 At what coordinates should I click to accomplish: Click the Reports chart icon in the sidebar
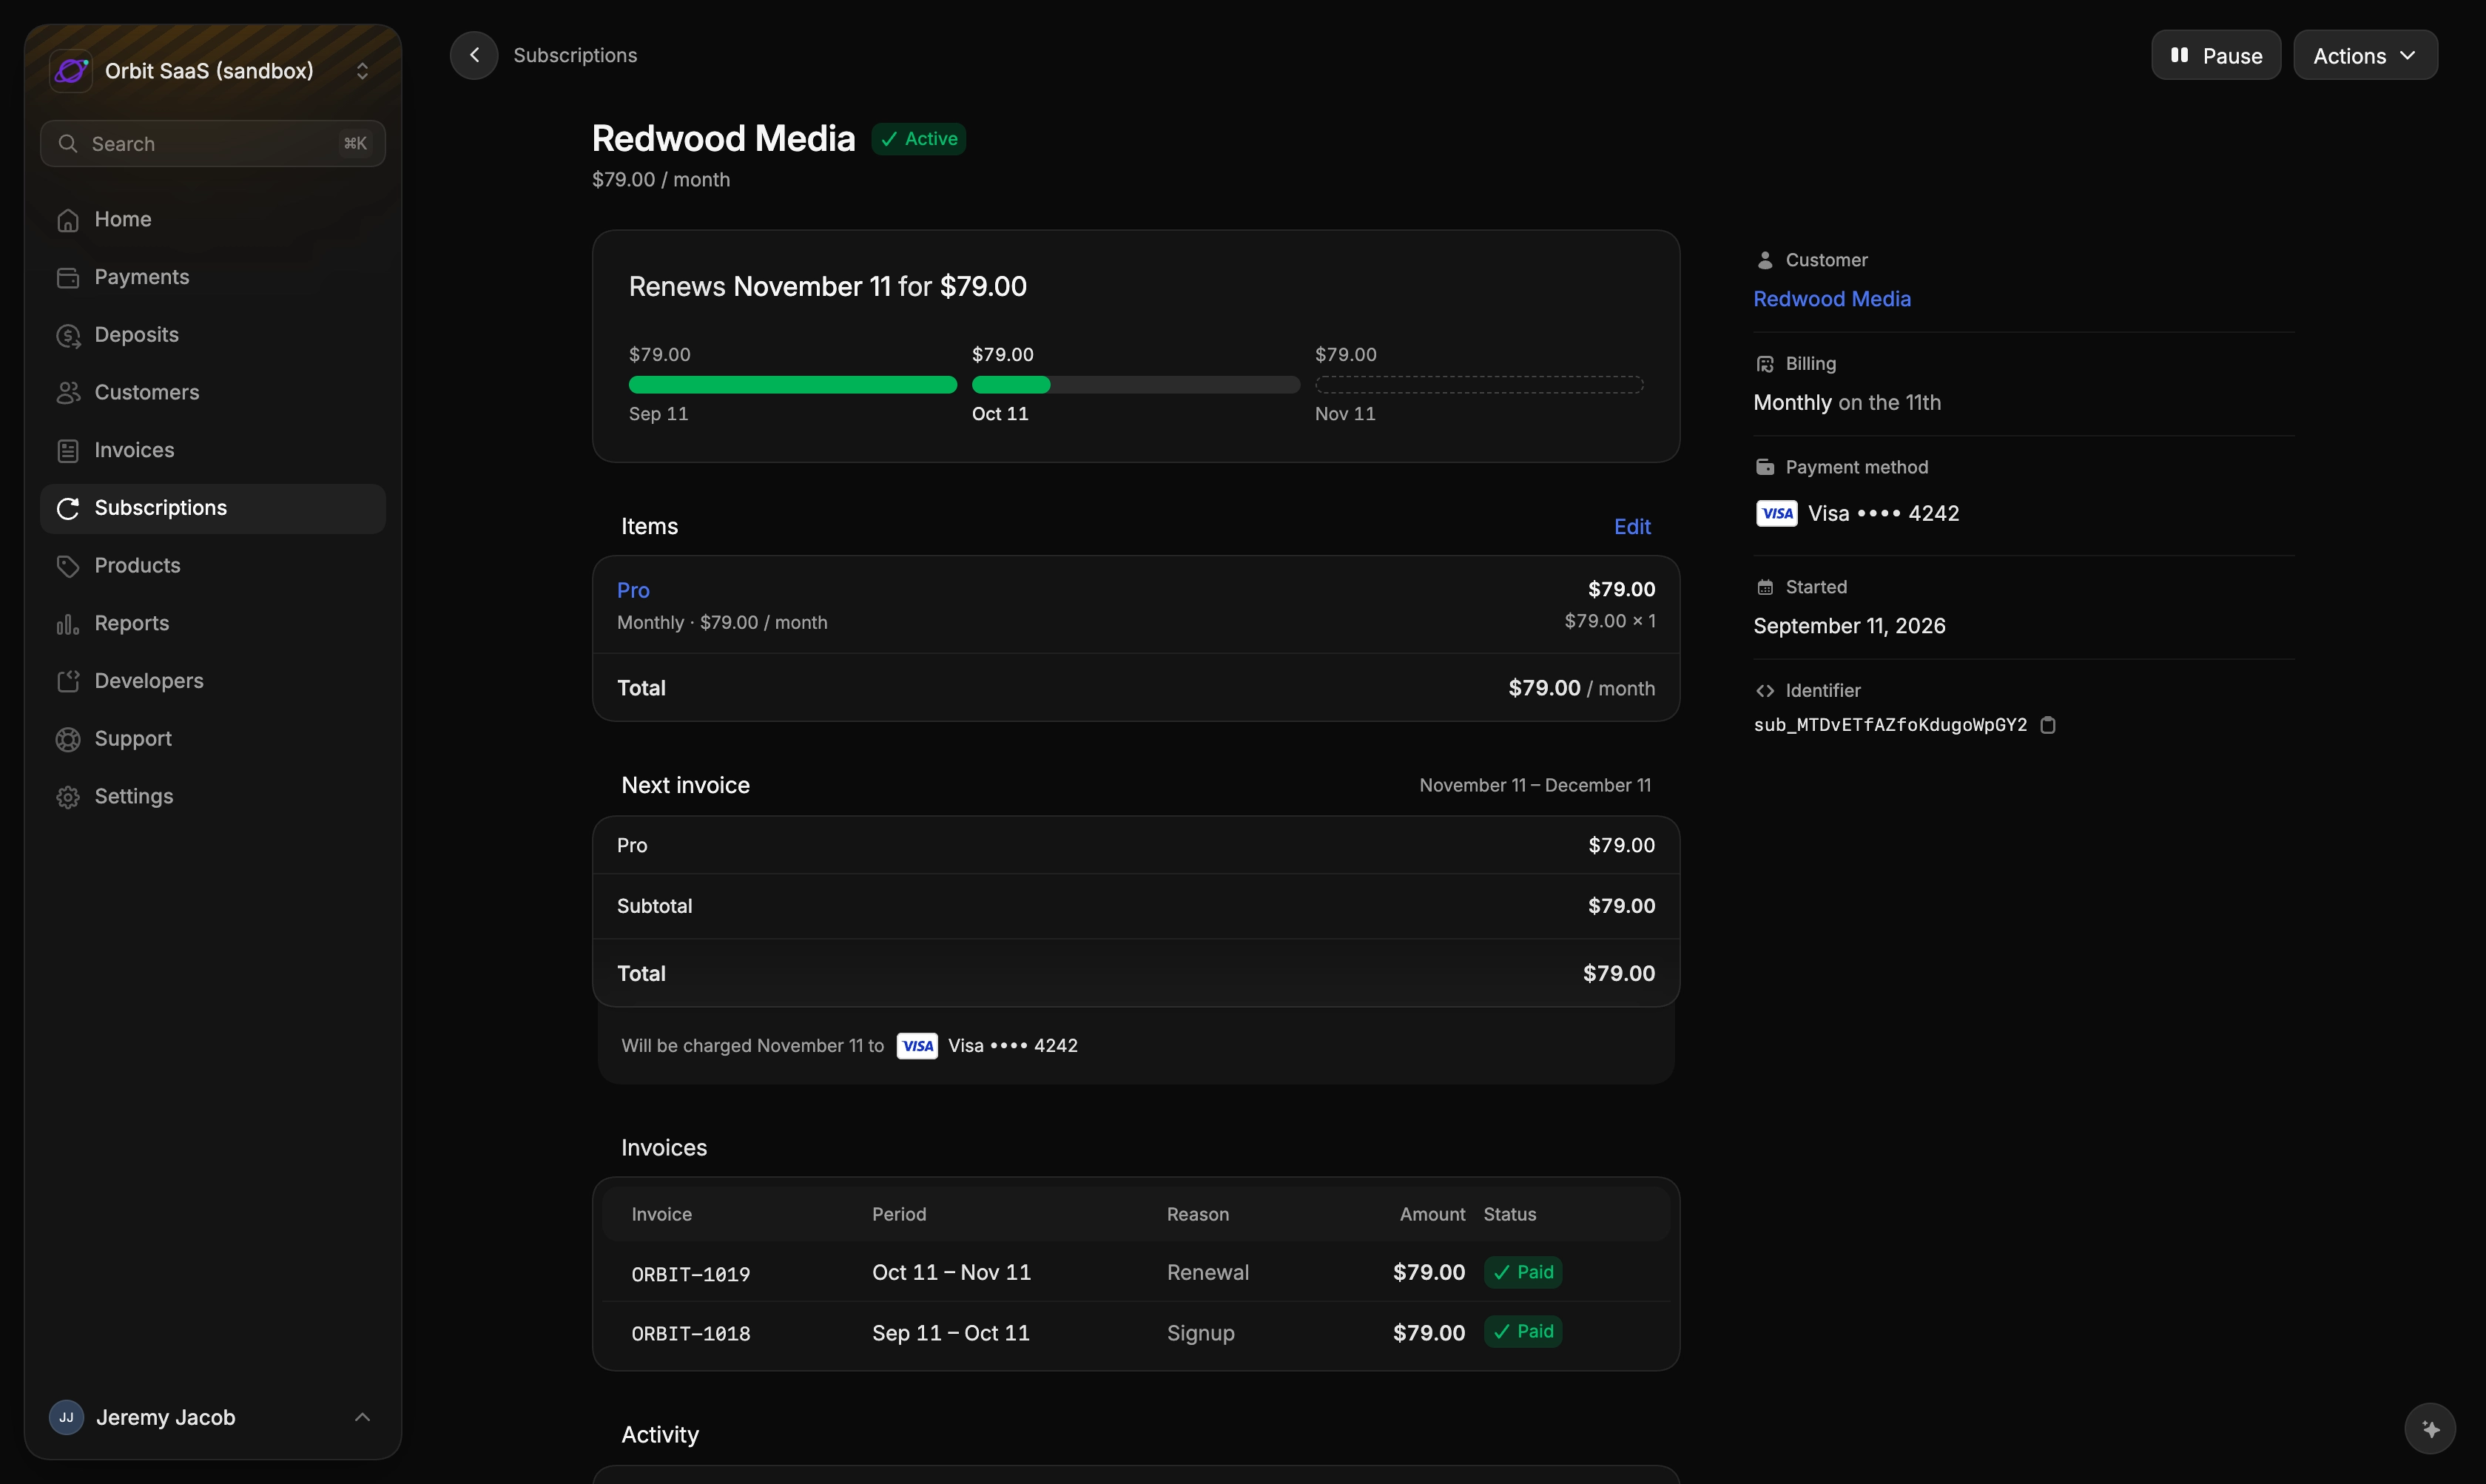68,624
